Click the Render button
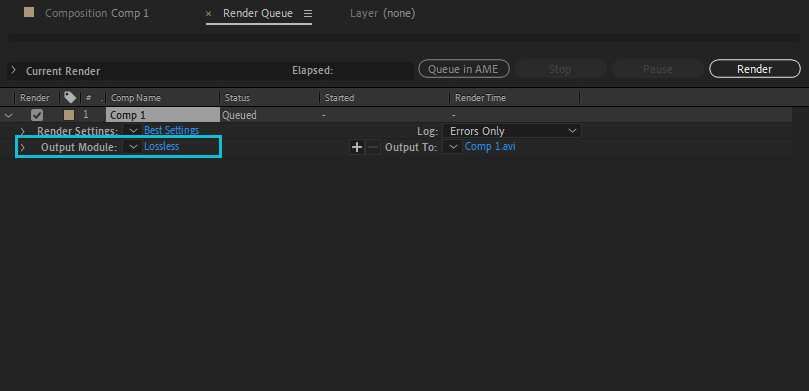The height and width of the screenshot is (391, 809). [755, 69]
